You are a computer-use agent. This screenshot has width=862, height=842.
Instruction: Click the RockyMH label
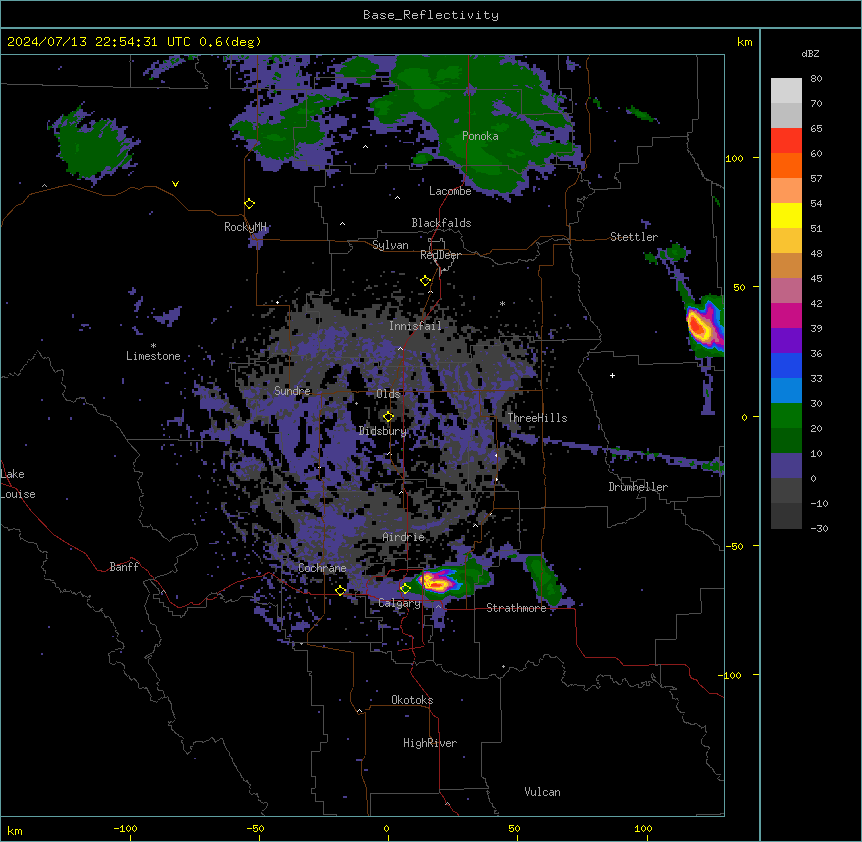(x=245, y=226)
